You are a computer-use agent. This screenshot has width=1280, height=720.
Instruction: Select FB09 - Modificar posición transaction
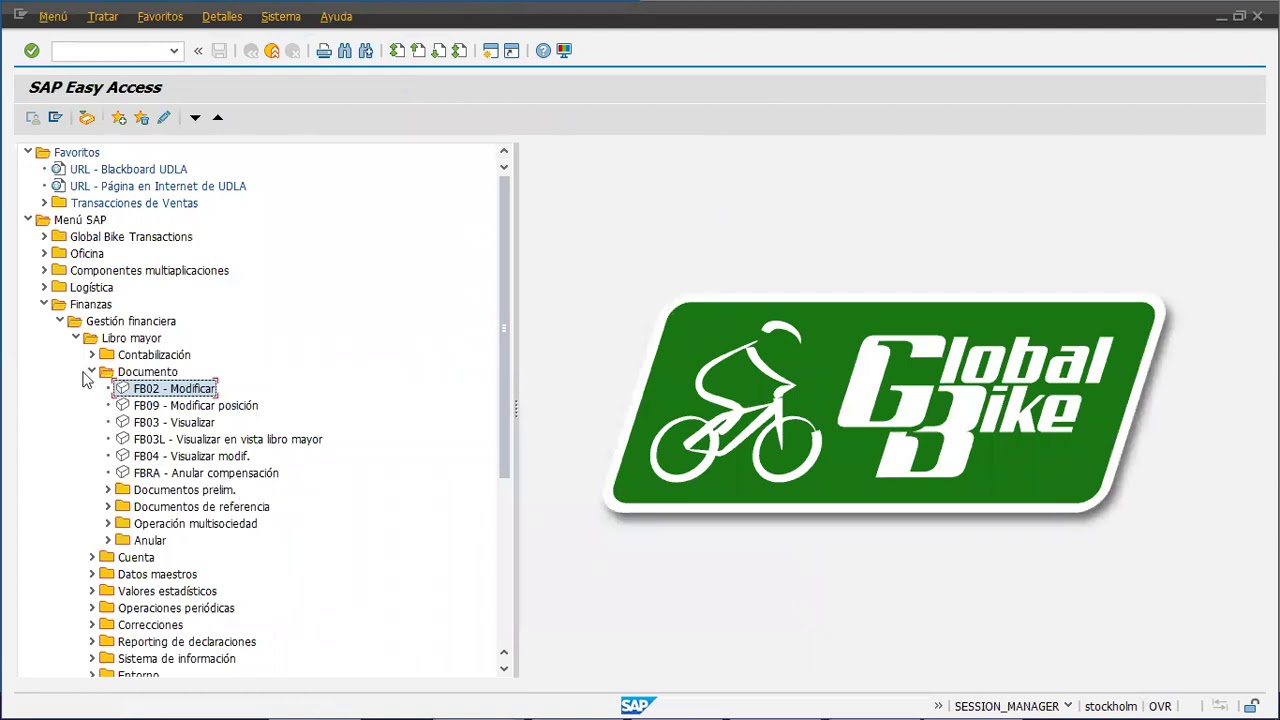[196, 406]
